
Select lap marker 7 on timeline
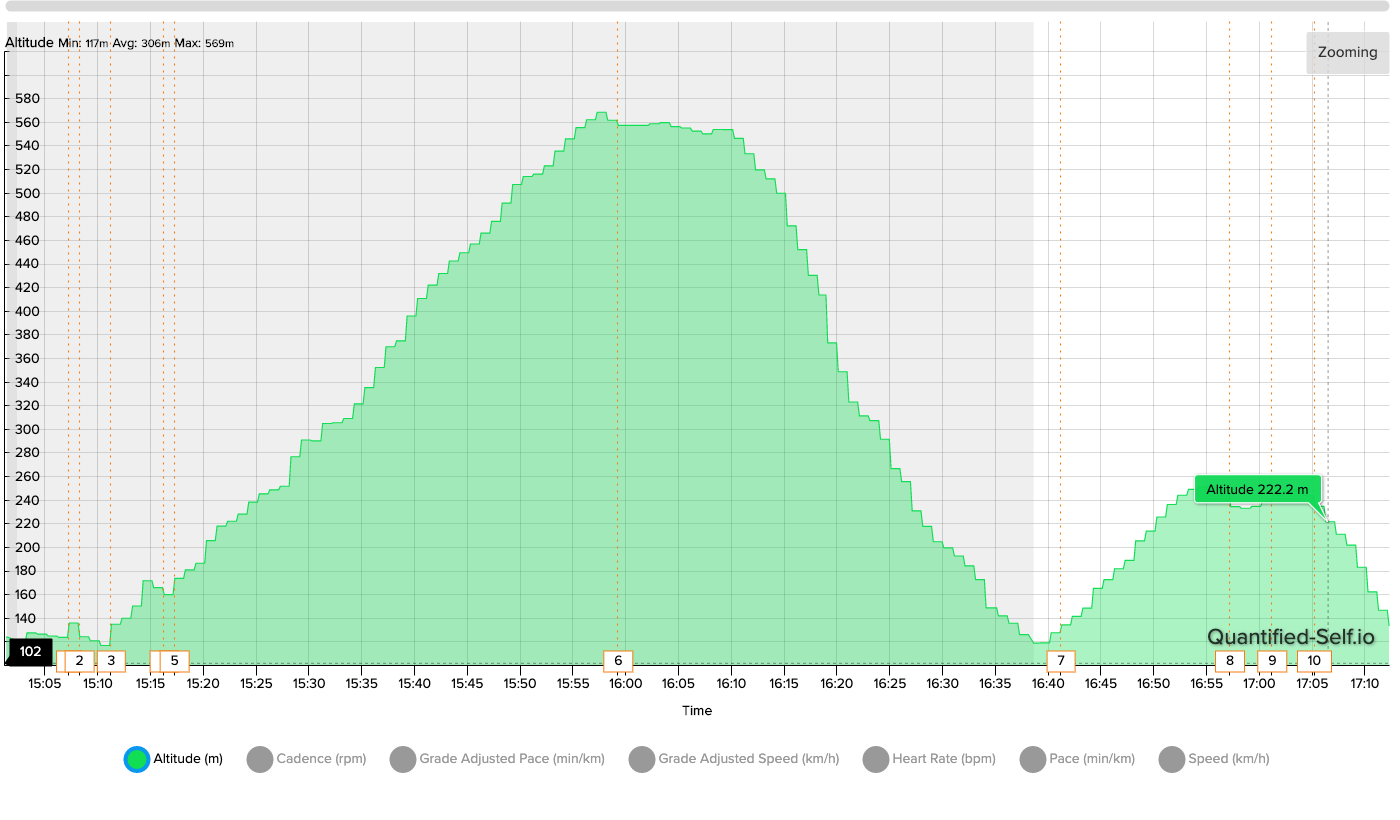[1060, 661]
